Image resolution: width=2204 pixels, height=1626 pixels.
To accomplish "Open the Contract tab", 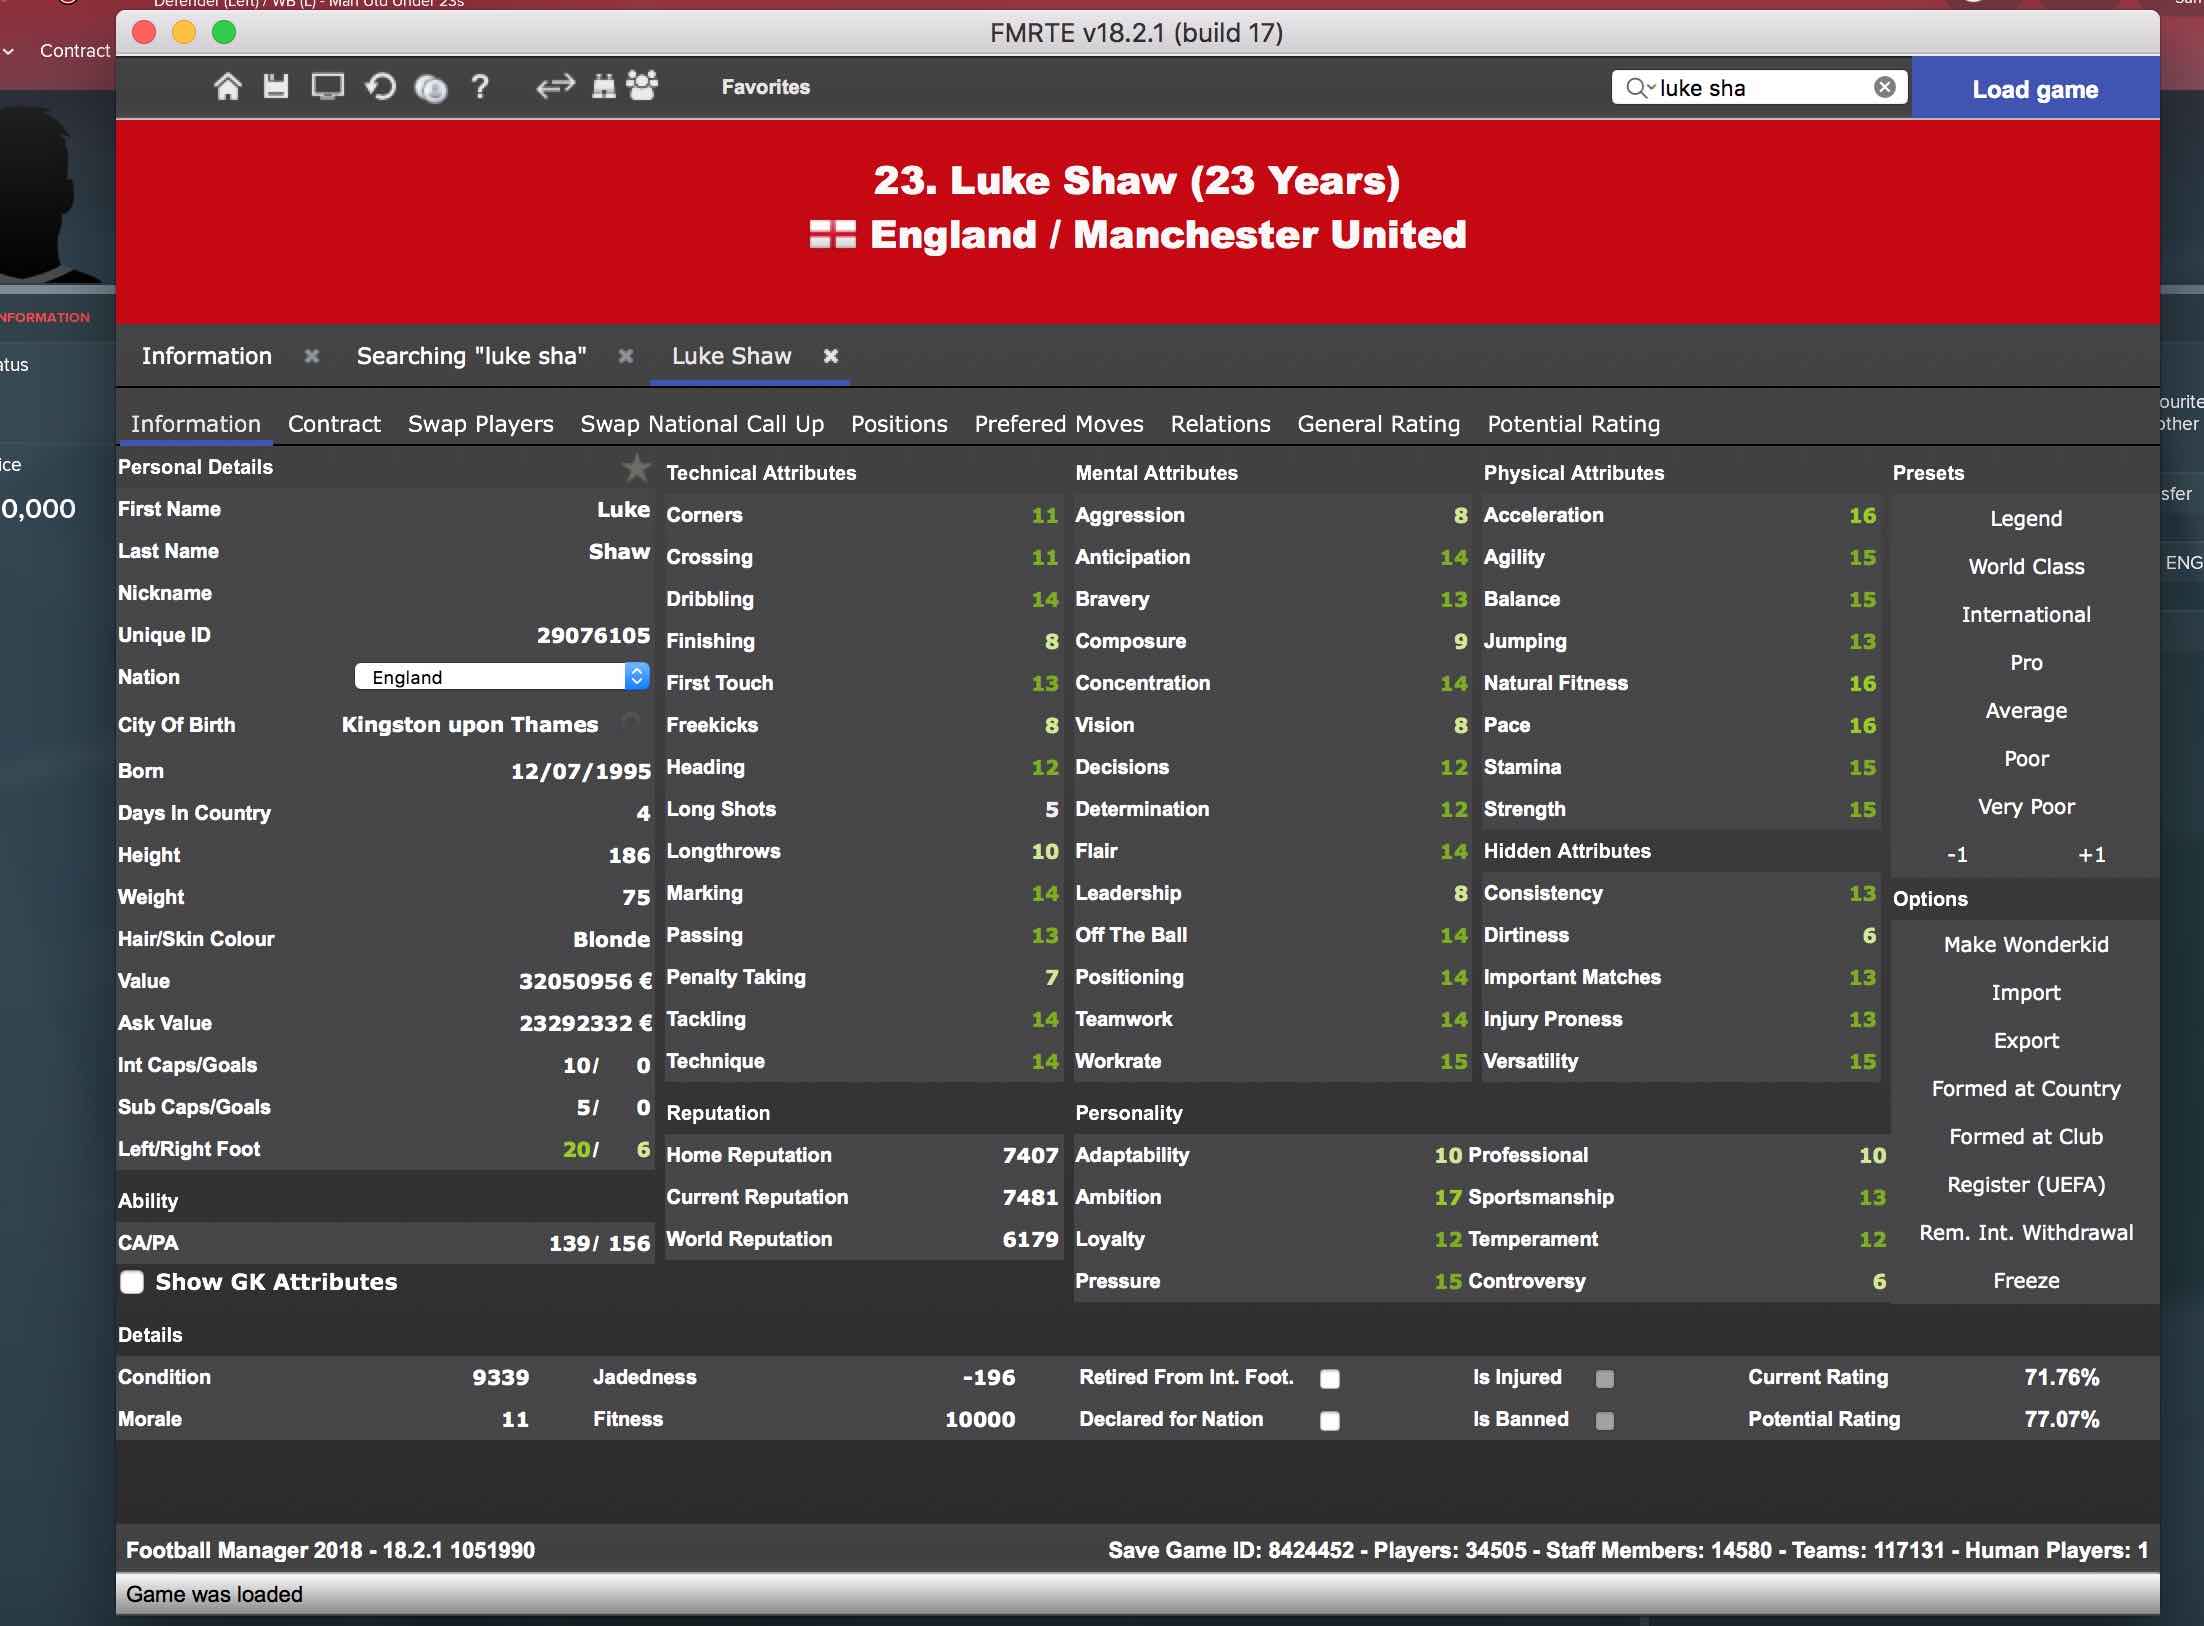I will tap(334, 424).
